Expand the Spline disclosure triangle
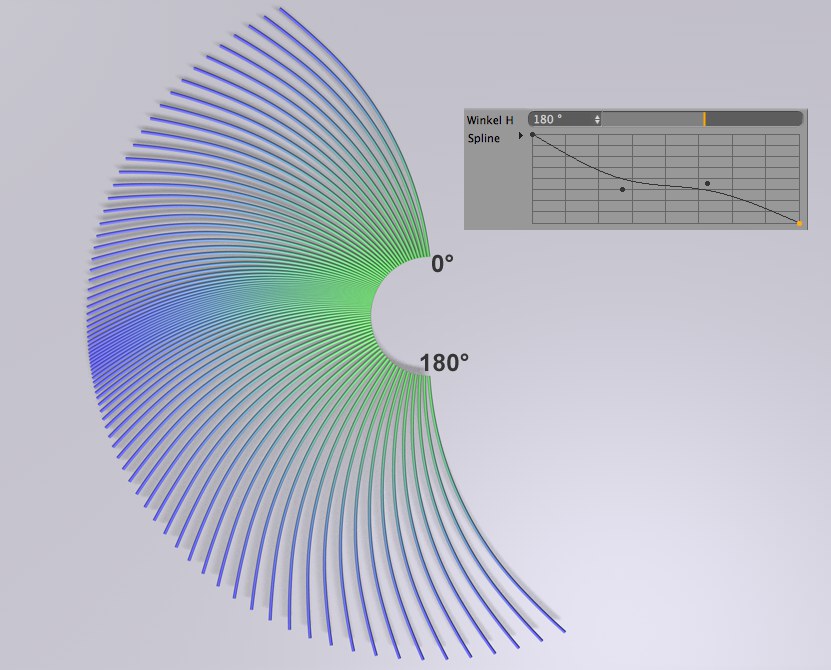Image resolution: width=831 pixels, height=670 pixels. pos(520,135)
